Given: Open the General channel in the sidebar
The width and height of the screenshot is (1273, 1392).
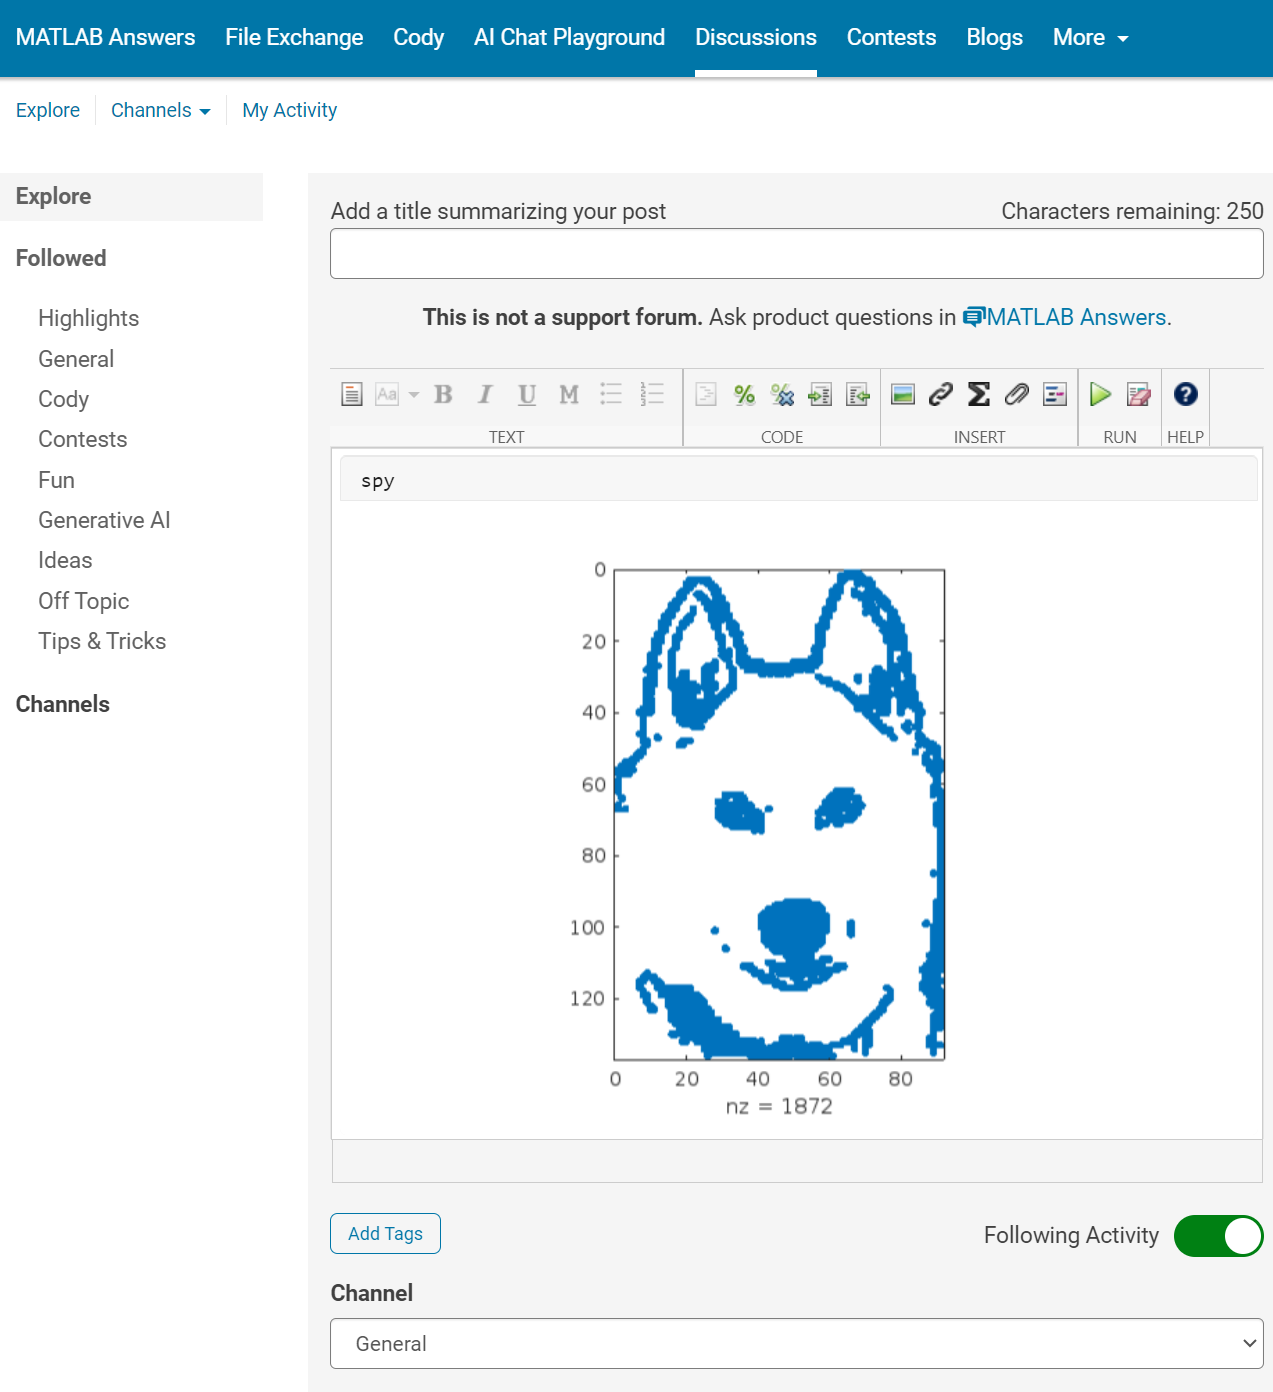Looking at the screenshot, I should (x=76, y=359).
